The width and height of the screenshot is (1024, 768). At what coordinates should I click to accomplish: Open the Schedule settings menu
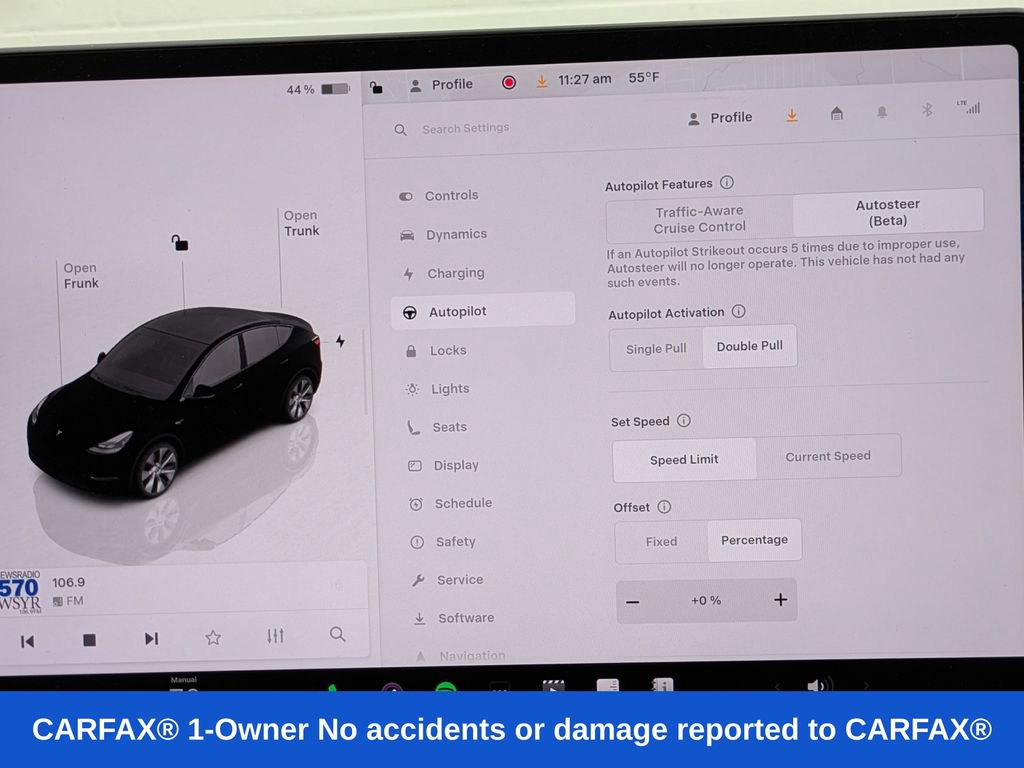pyautogui.click(x=462, y=504)
